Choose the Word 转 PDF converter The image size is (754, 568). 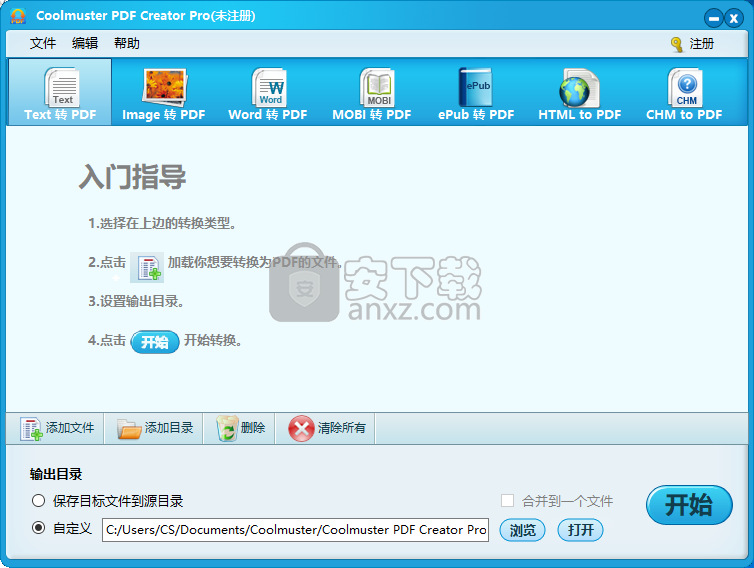click(x=268, y=94)
